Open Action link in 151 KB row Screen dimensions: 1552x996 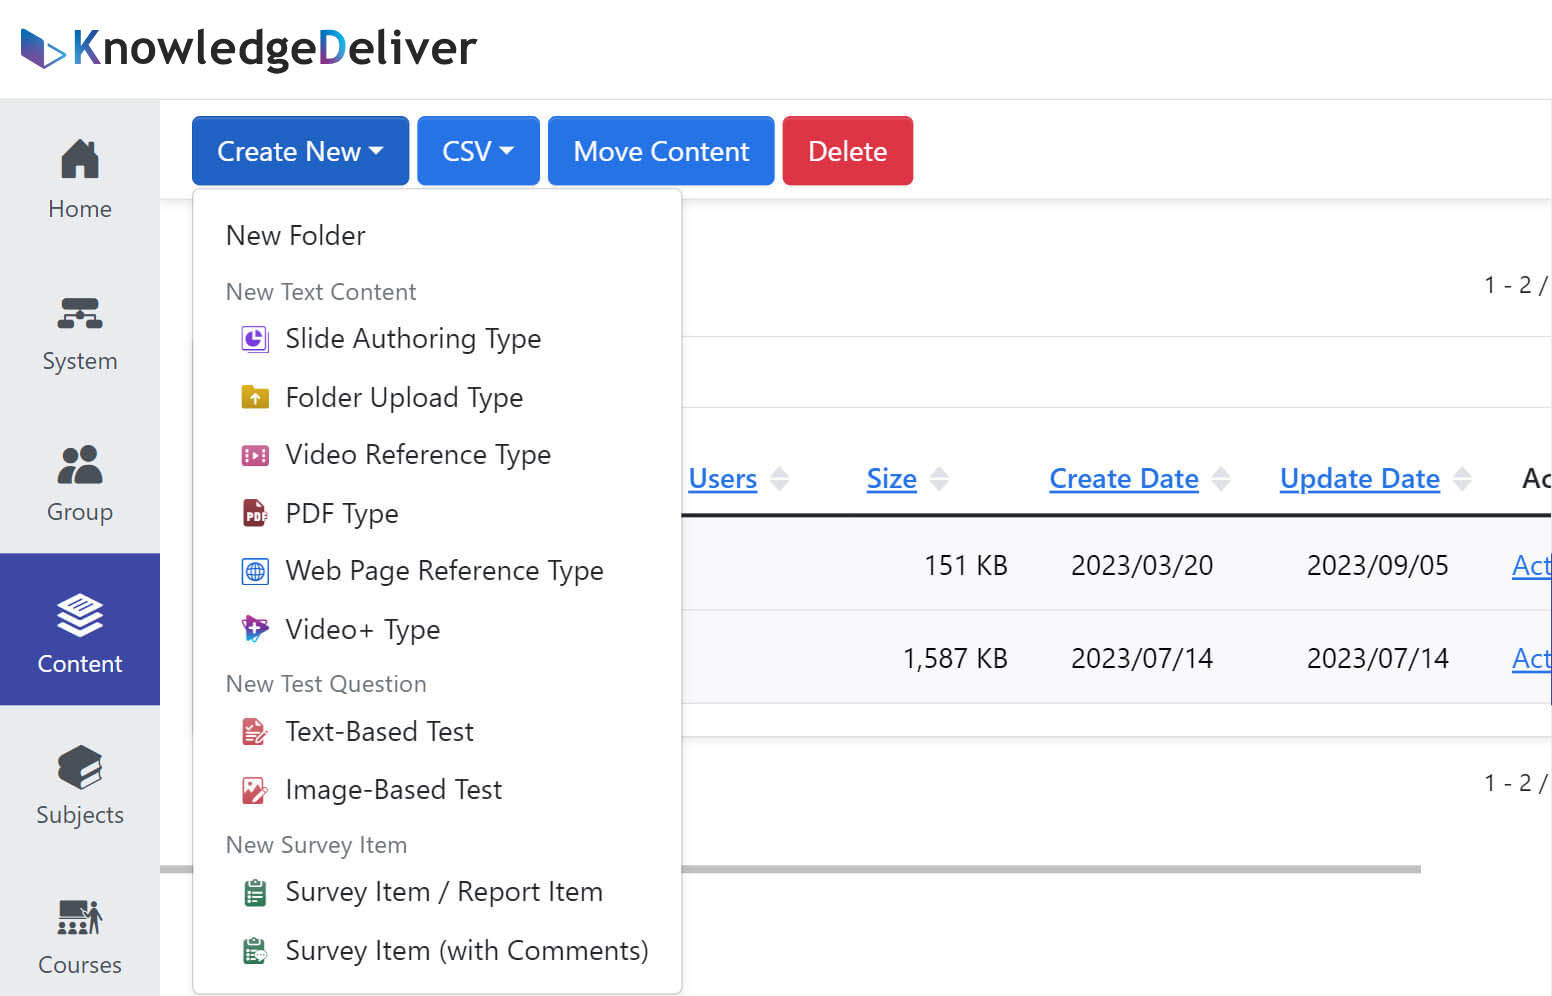[x=1531, y=566]
